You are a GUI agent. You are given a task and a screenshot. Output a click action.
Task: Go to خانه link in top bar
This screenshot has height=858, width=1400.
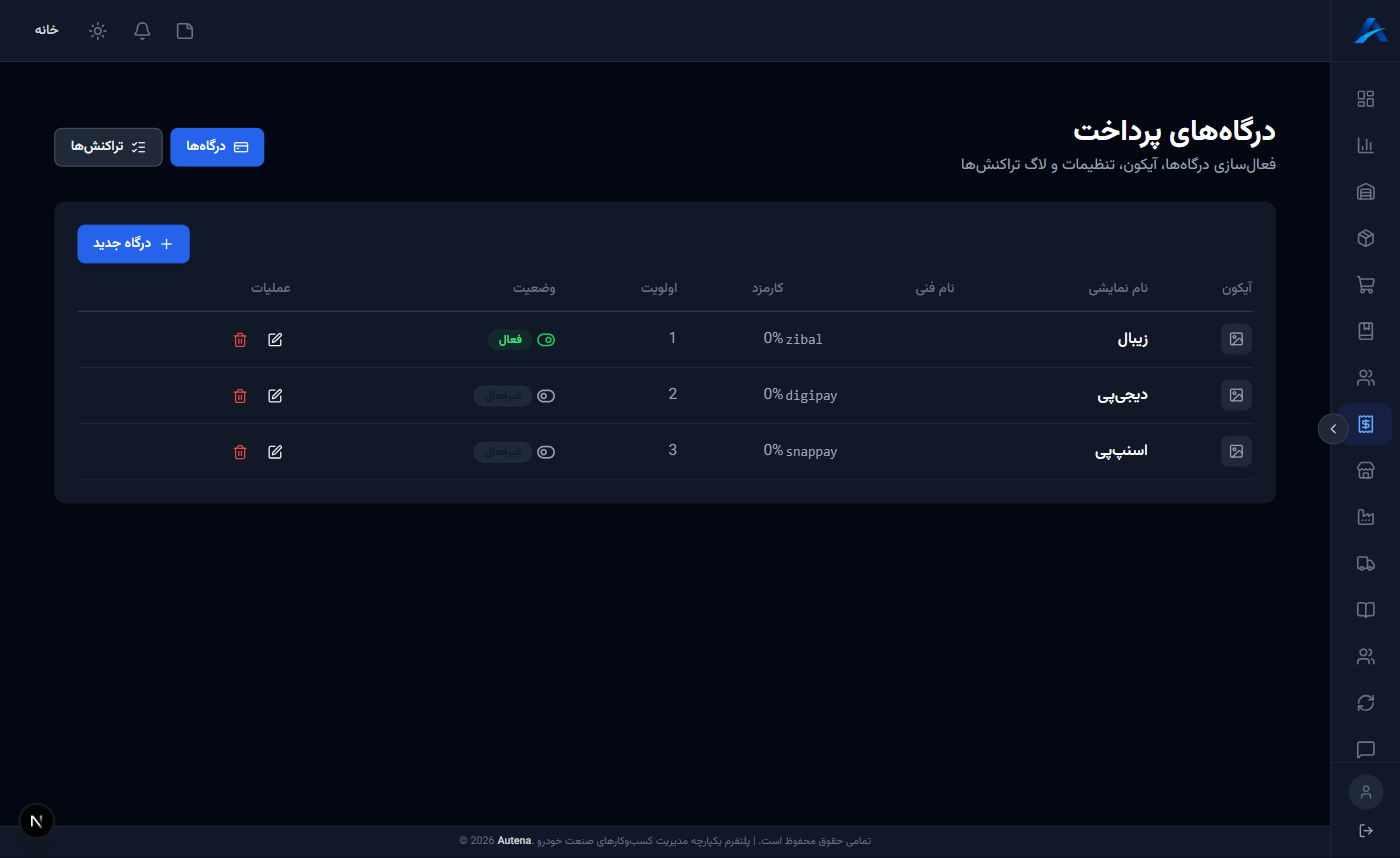47,30
